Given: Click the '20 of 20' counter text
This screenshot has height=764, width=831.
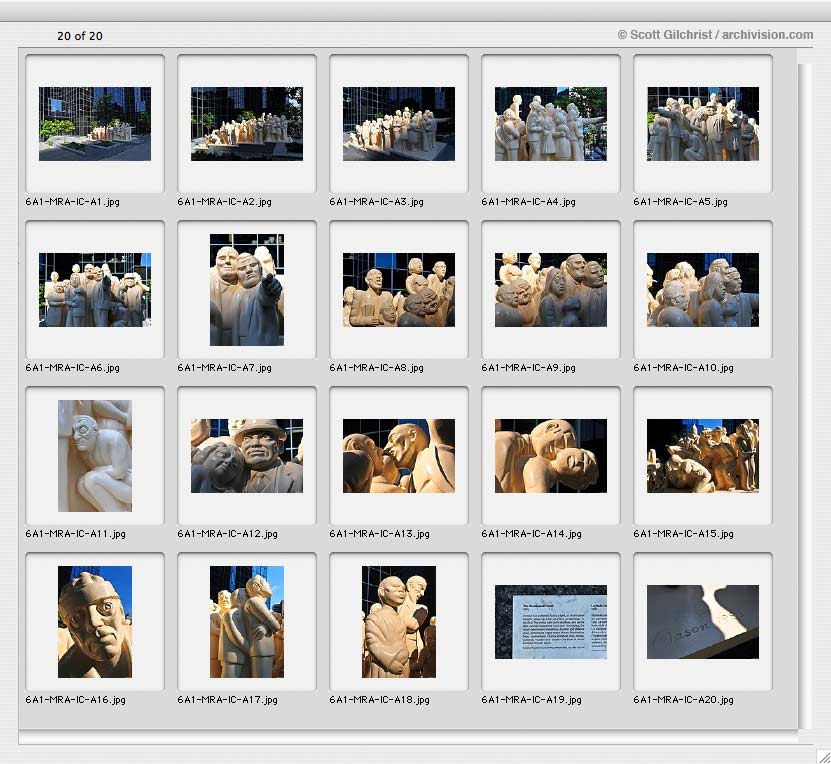Looking at the screenshot, I should pos(80,36).
